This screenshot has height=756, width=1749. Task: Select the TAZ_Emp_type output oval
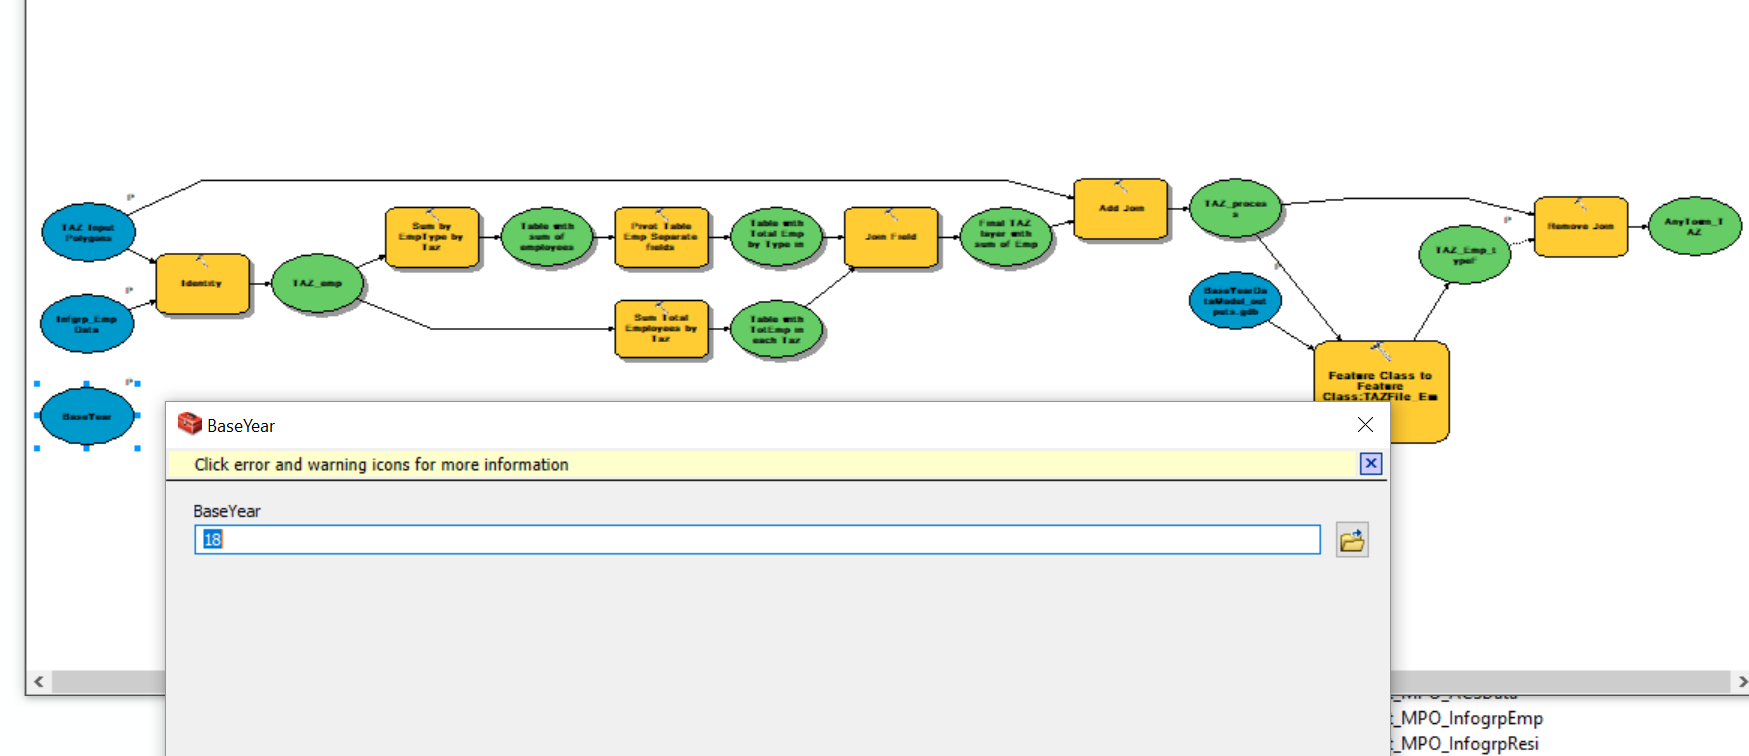click(1465, 254)
